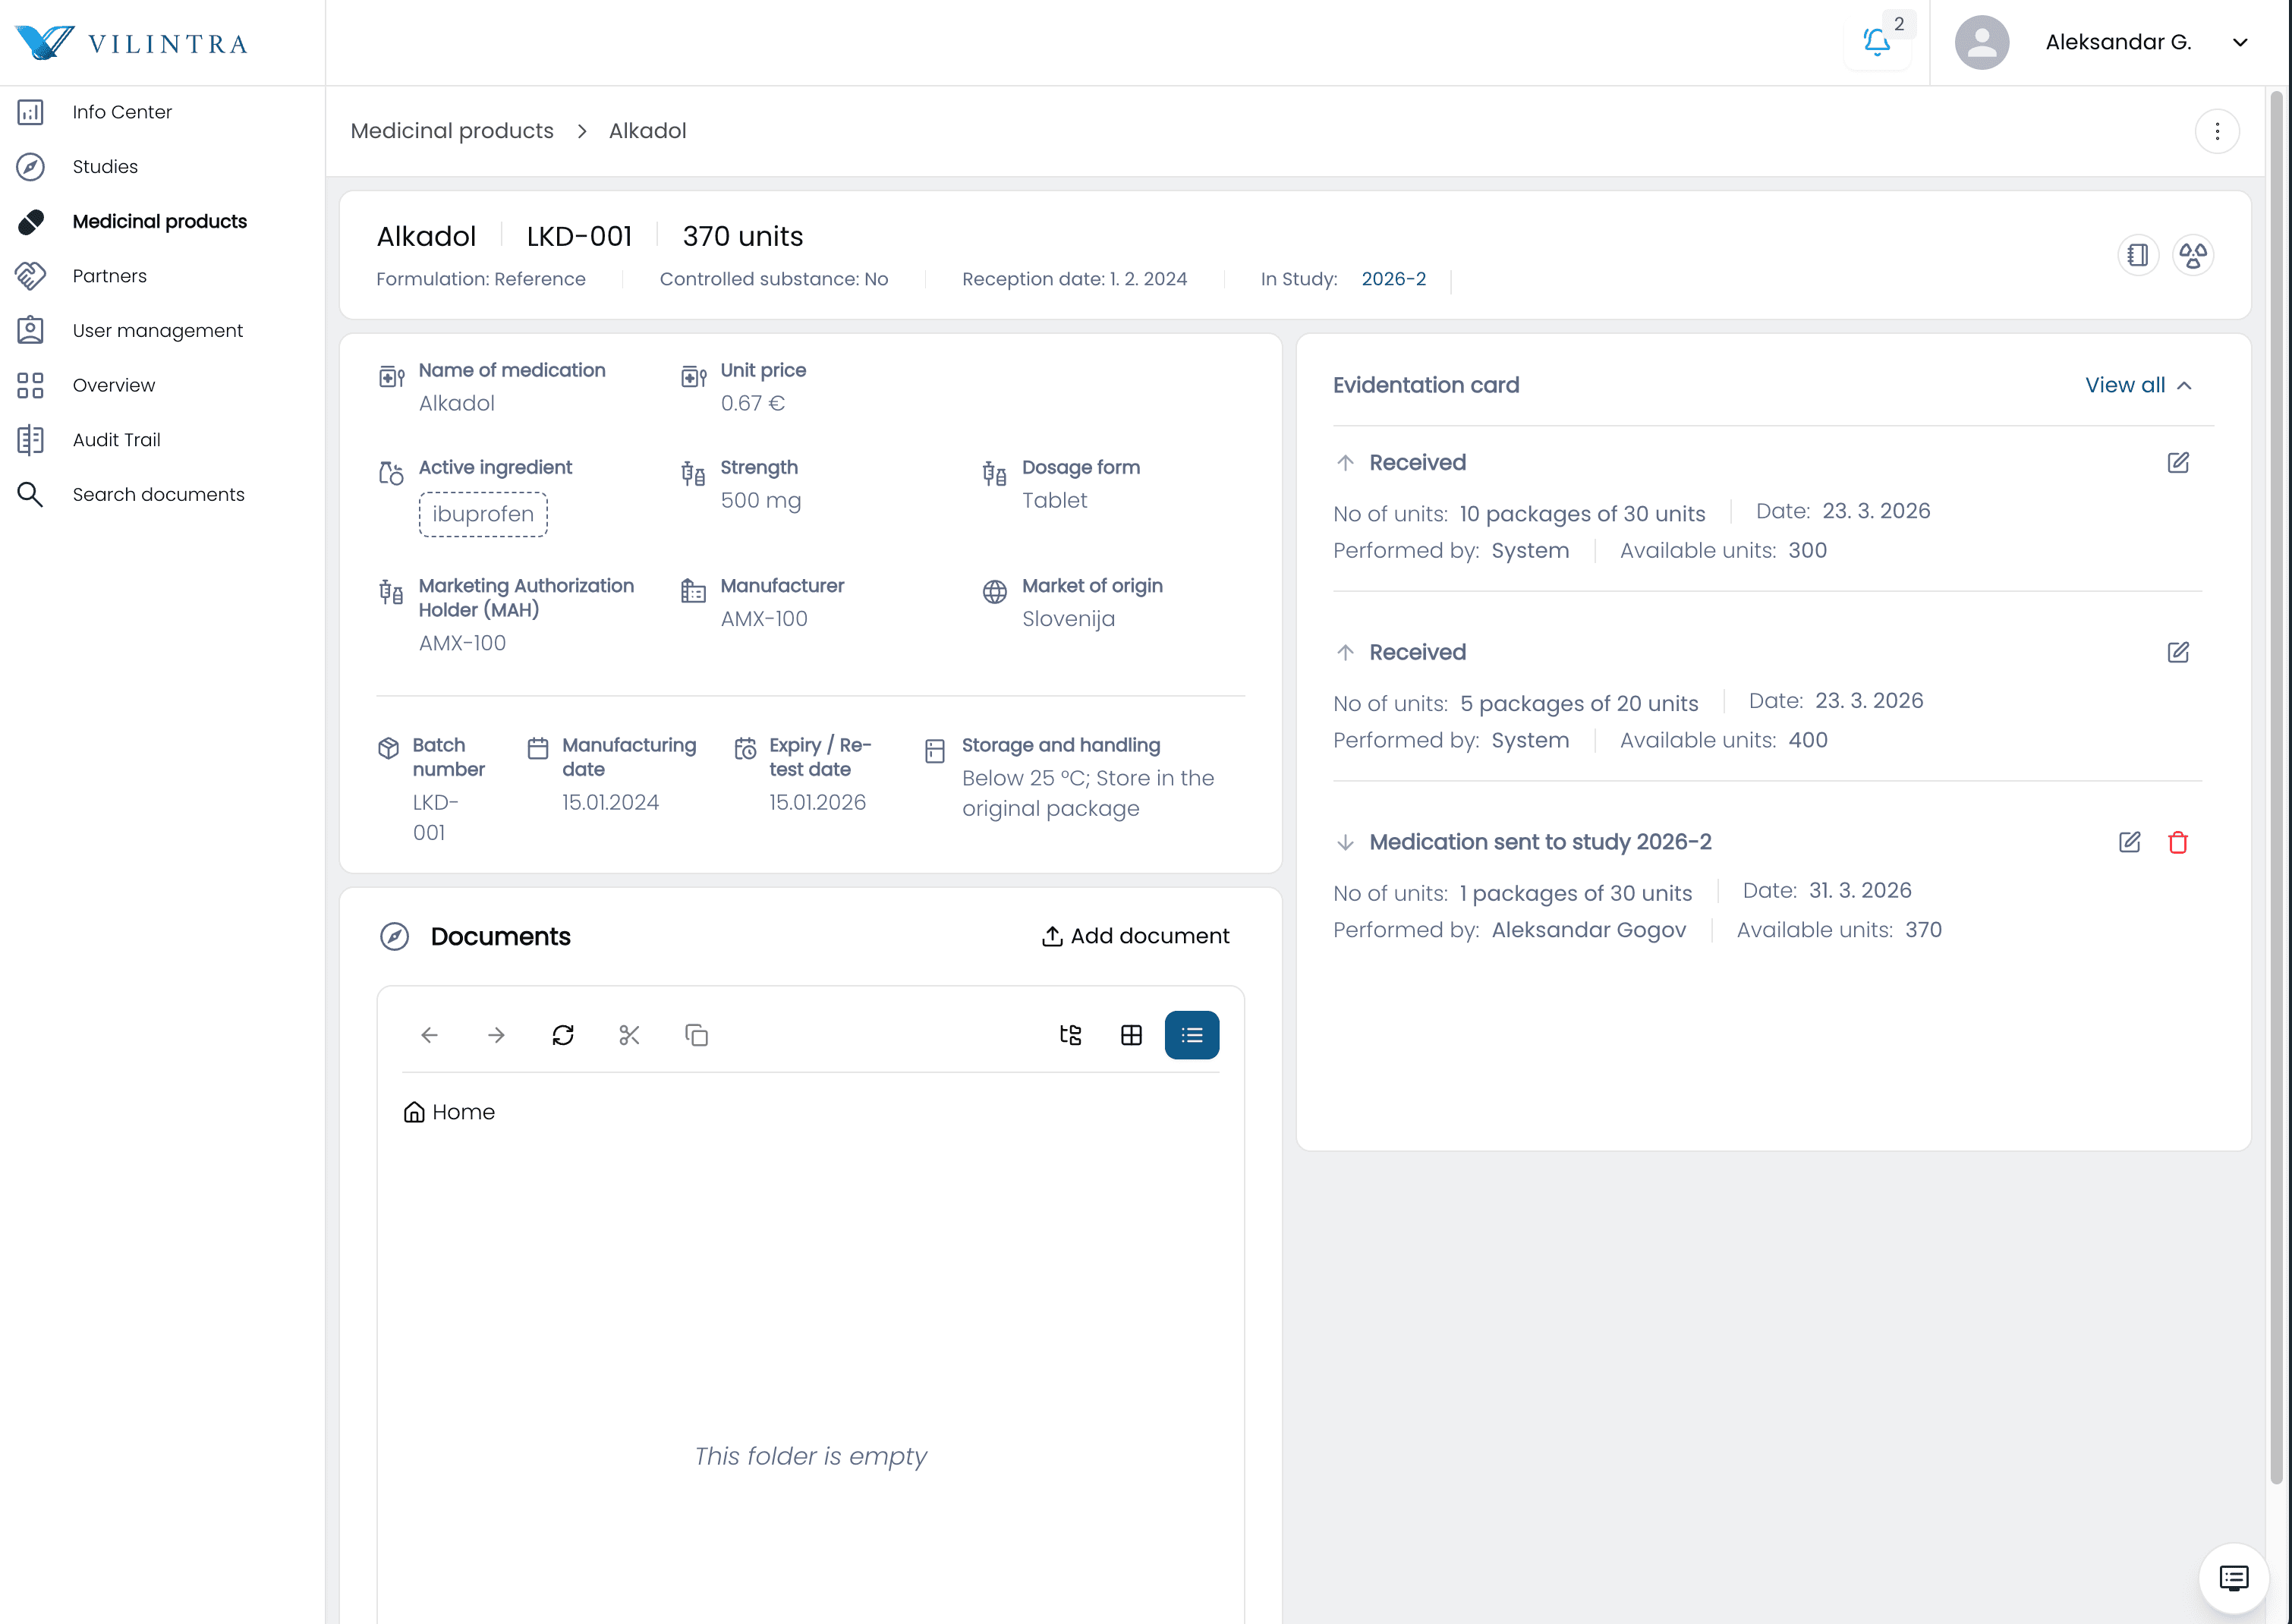Viewport: 2292px width, 1624px height.
Task: Click the notebook icon in product header
Action: click(2138, 255)
